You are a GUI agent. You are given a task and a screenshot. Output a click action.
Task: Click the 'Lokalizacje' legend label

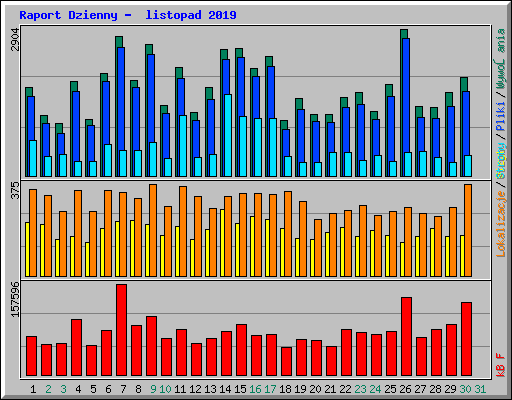(500, 224)
